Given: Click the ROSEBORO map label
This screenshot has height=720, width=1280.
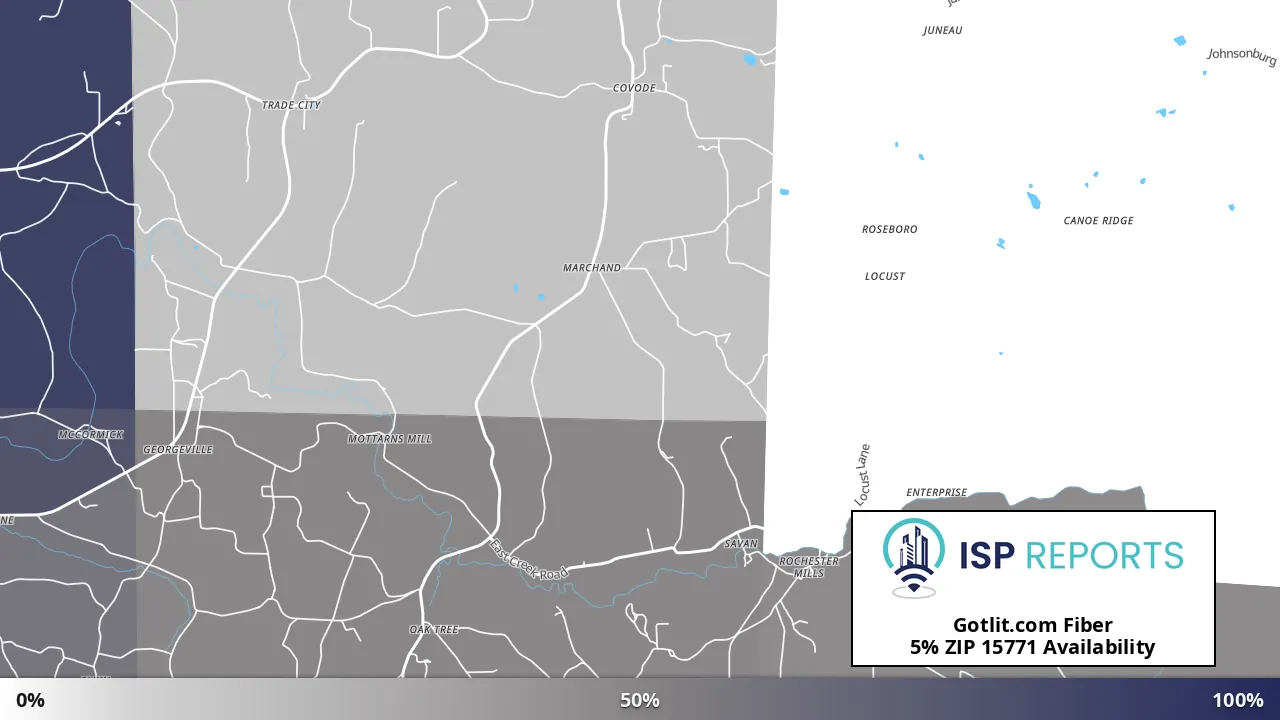Looking at the screenshot, I should coord(890,229).
